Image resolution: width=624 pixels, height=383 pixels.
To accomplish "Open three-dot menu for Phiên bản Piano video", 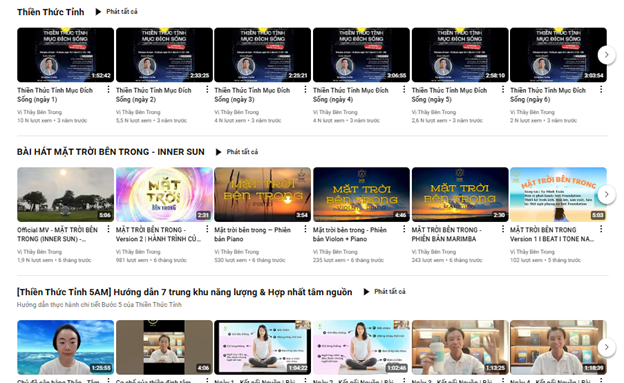I will click(305, 229).
